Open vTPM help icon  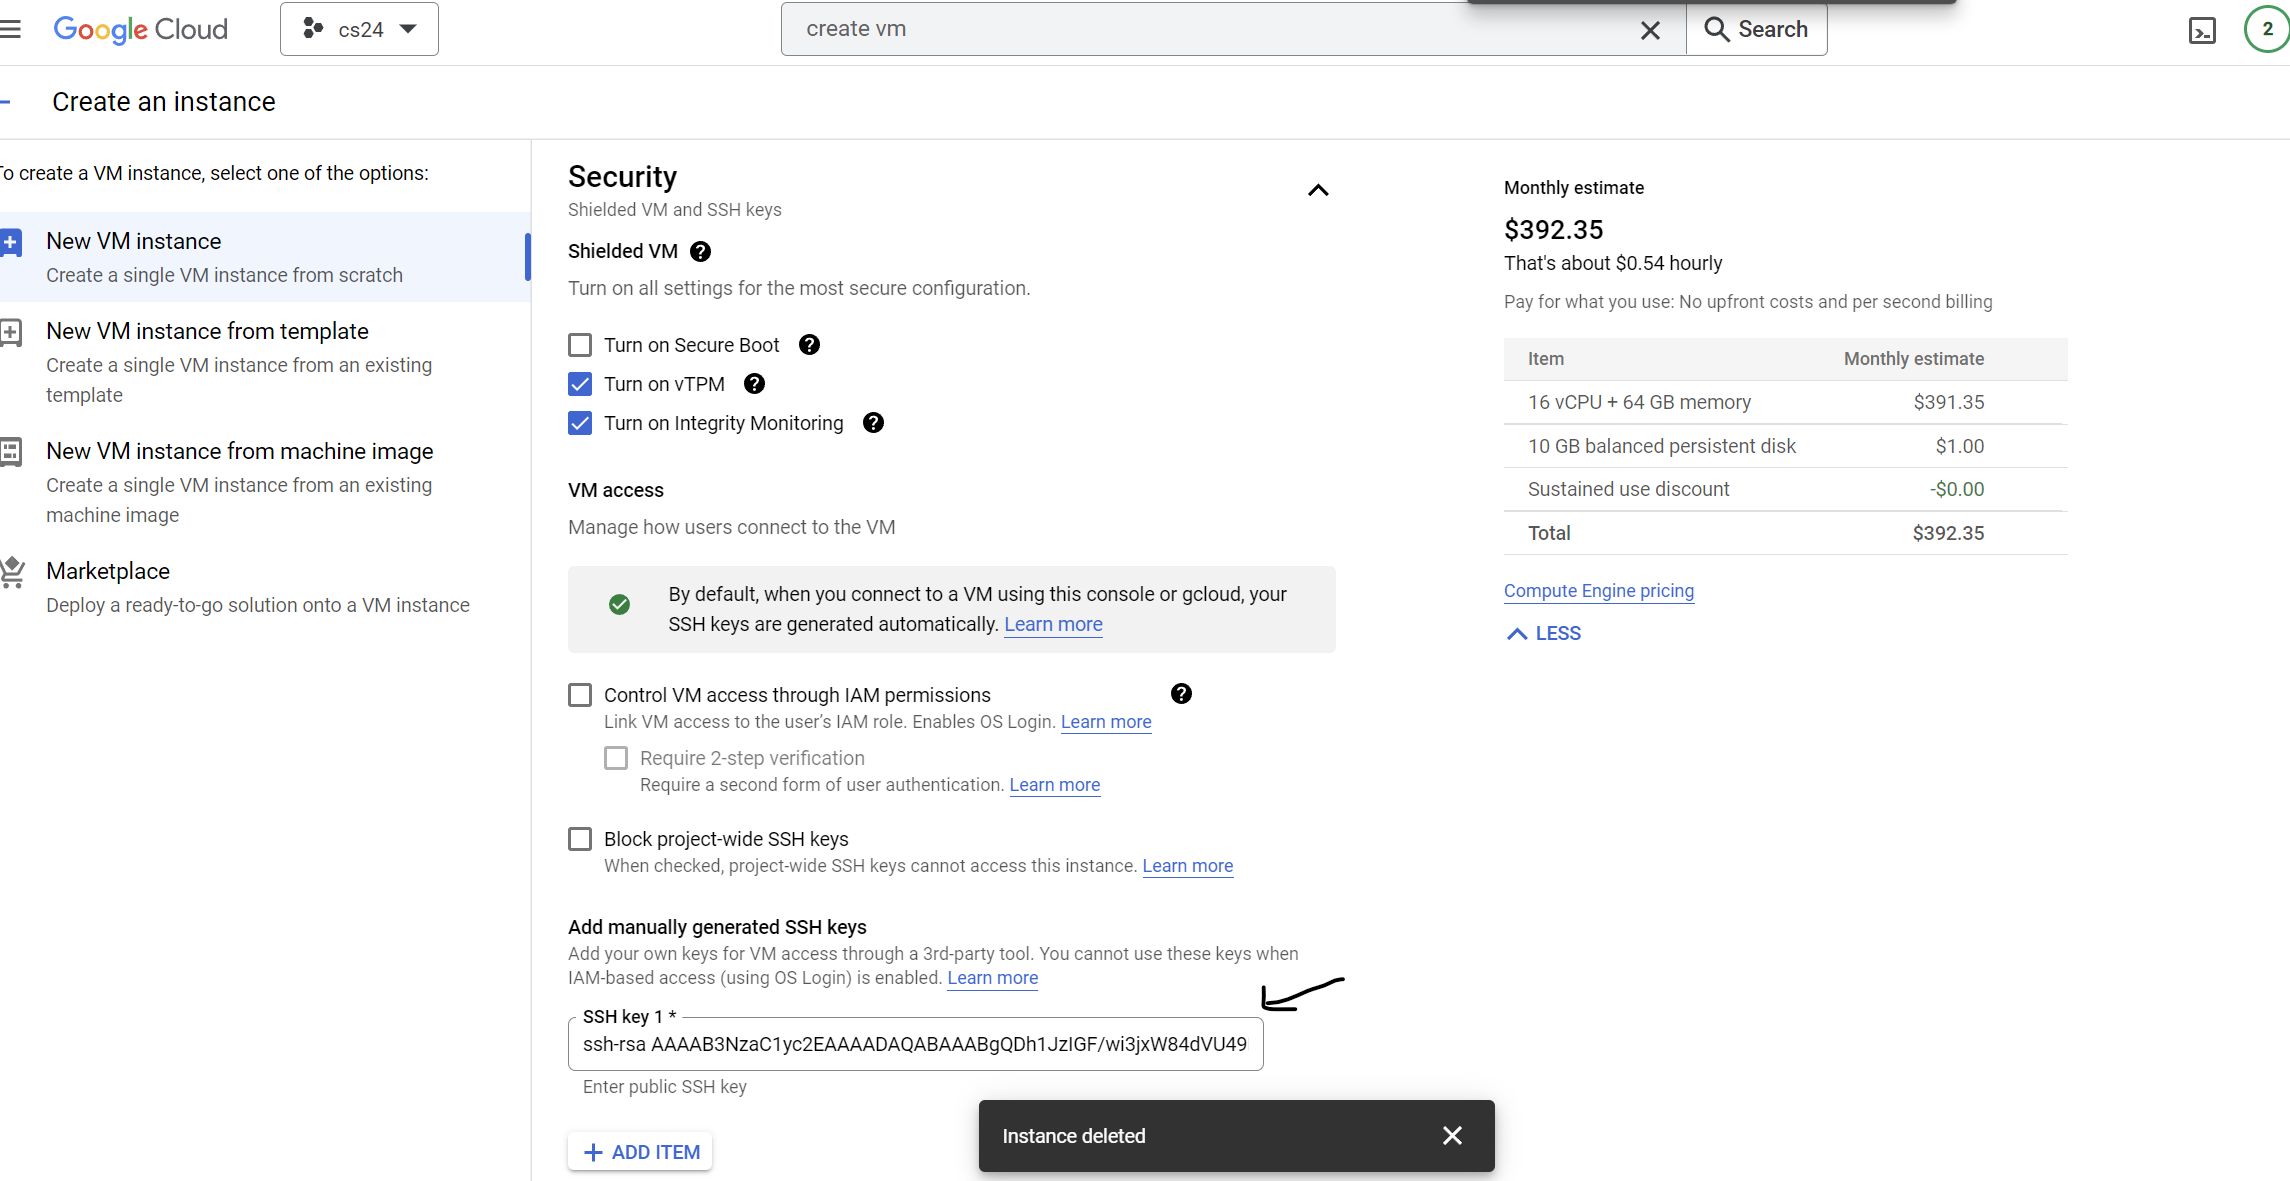coord(755,384)
